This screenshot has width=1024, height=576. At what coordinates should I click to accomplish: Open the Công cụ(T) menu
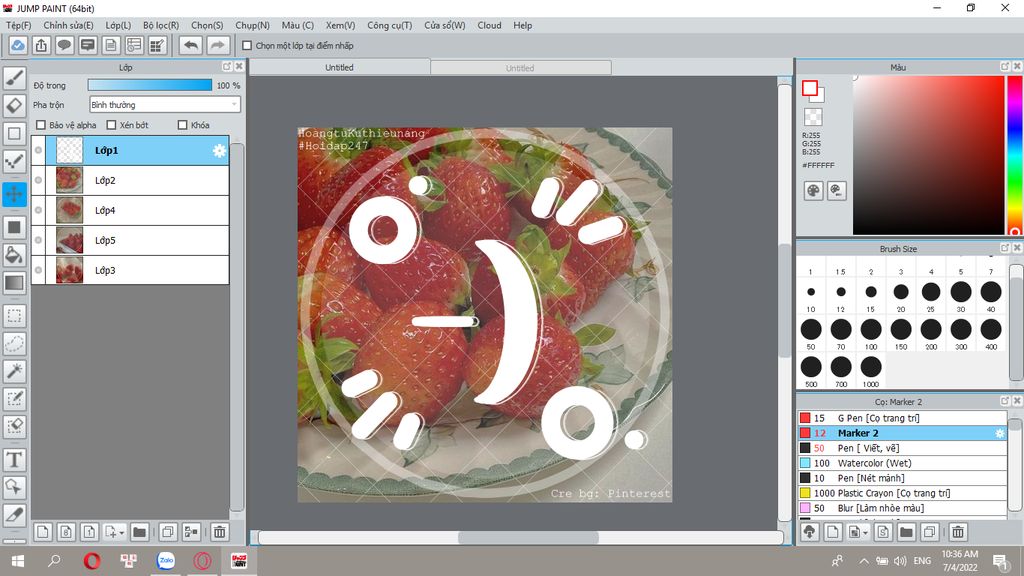point(389,25)
